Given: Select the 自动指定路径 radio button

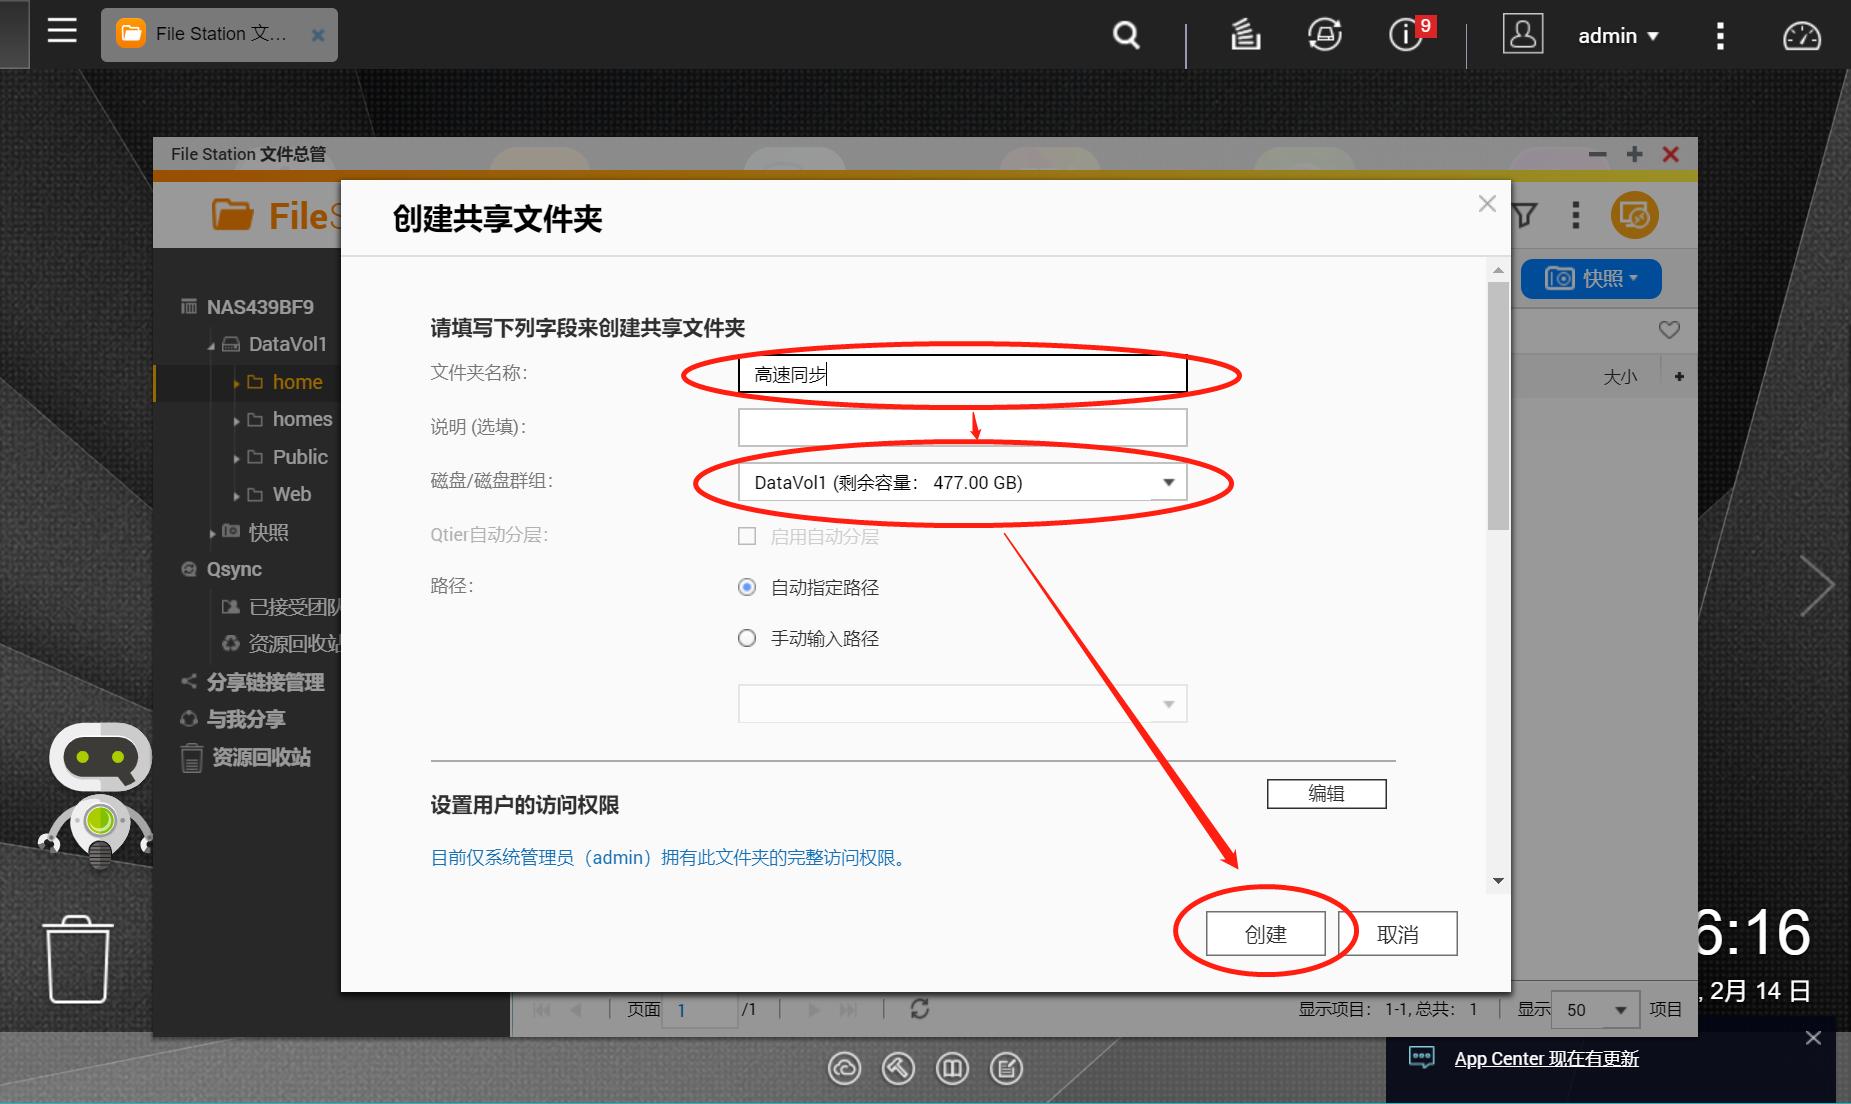Looking at the screenshot, I should click(x=747, y=588).
